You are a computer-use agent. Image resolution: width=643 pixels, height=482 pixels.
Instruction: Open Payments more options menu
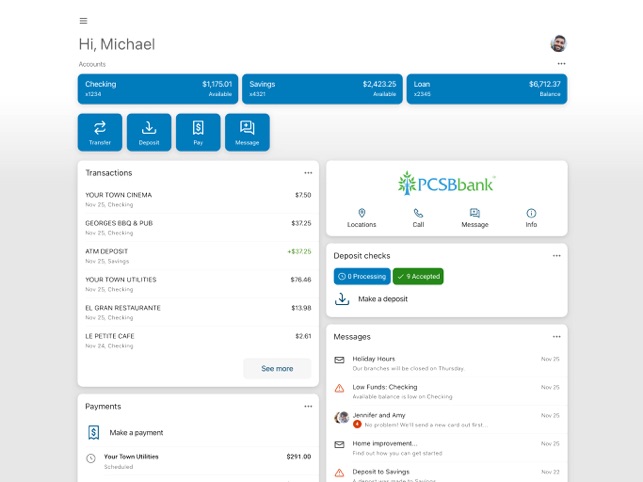click(x=308, y=406)
